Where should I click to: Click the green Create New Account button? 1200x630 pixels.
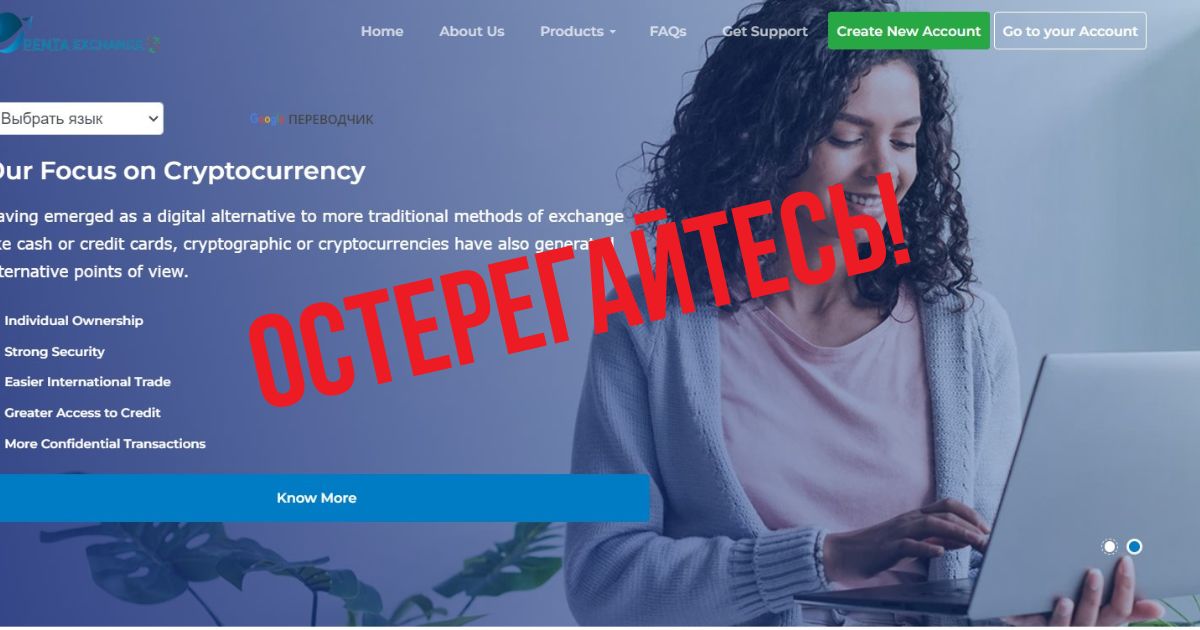click(909, 31)
